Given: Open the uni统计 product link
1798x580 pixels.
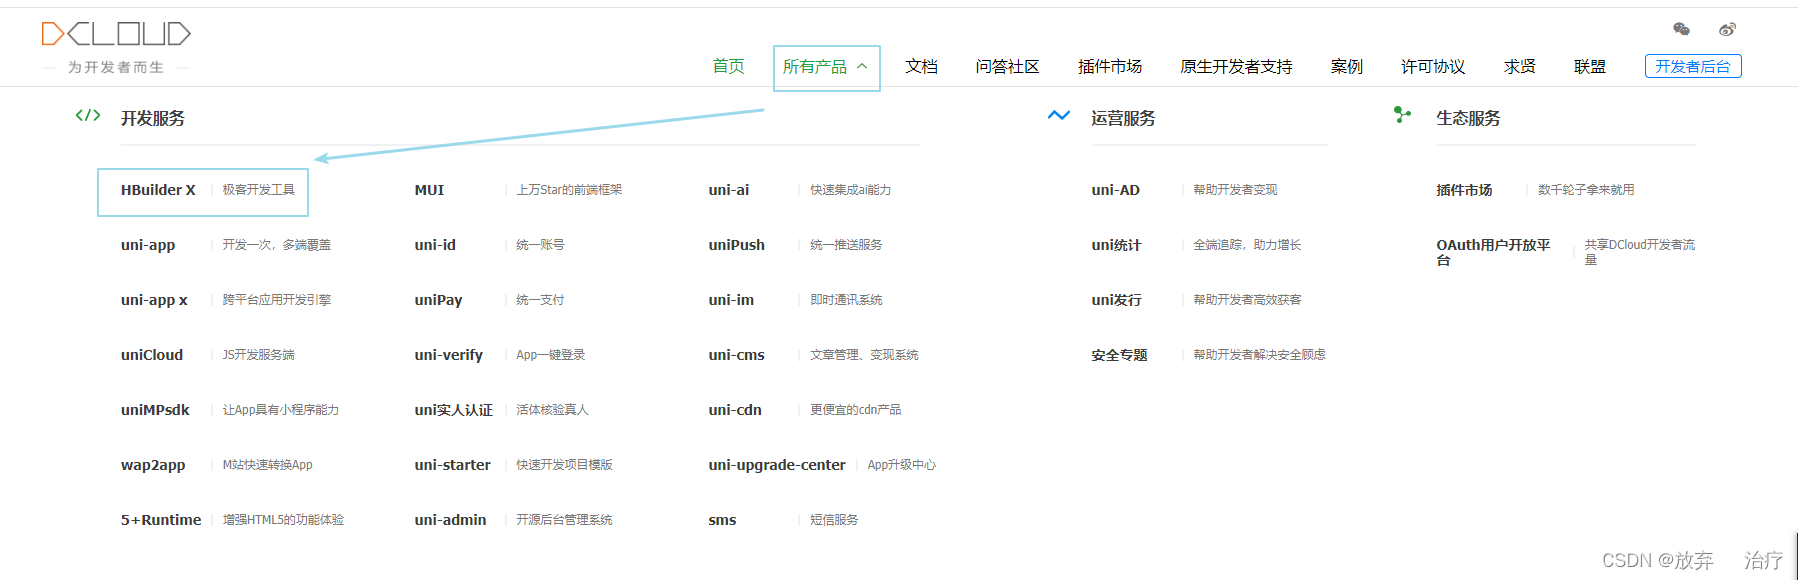Looking at the screenshot, I should [x=1116, y=245].
